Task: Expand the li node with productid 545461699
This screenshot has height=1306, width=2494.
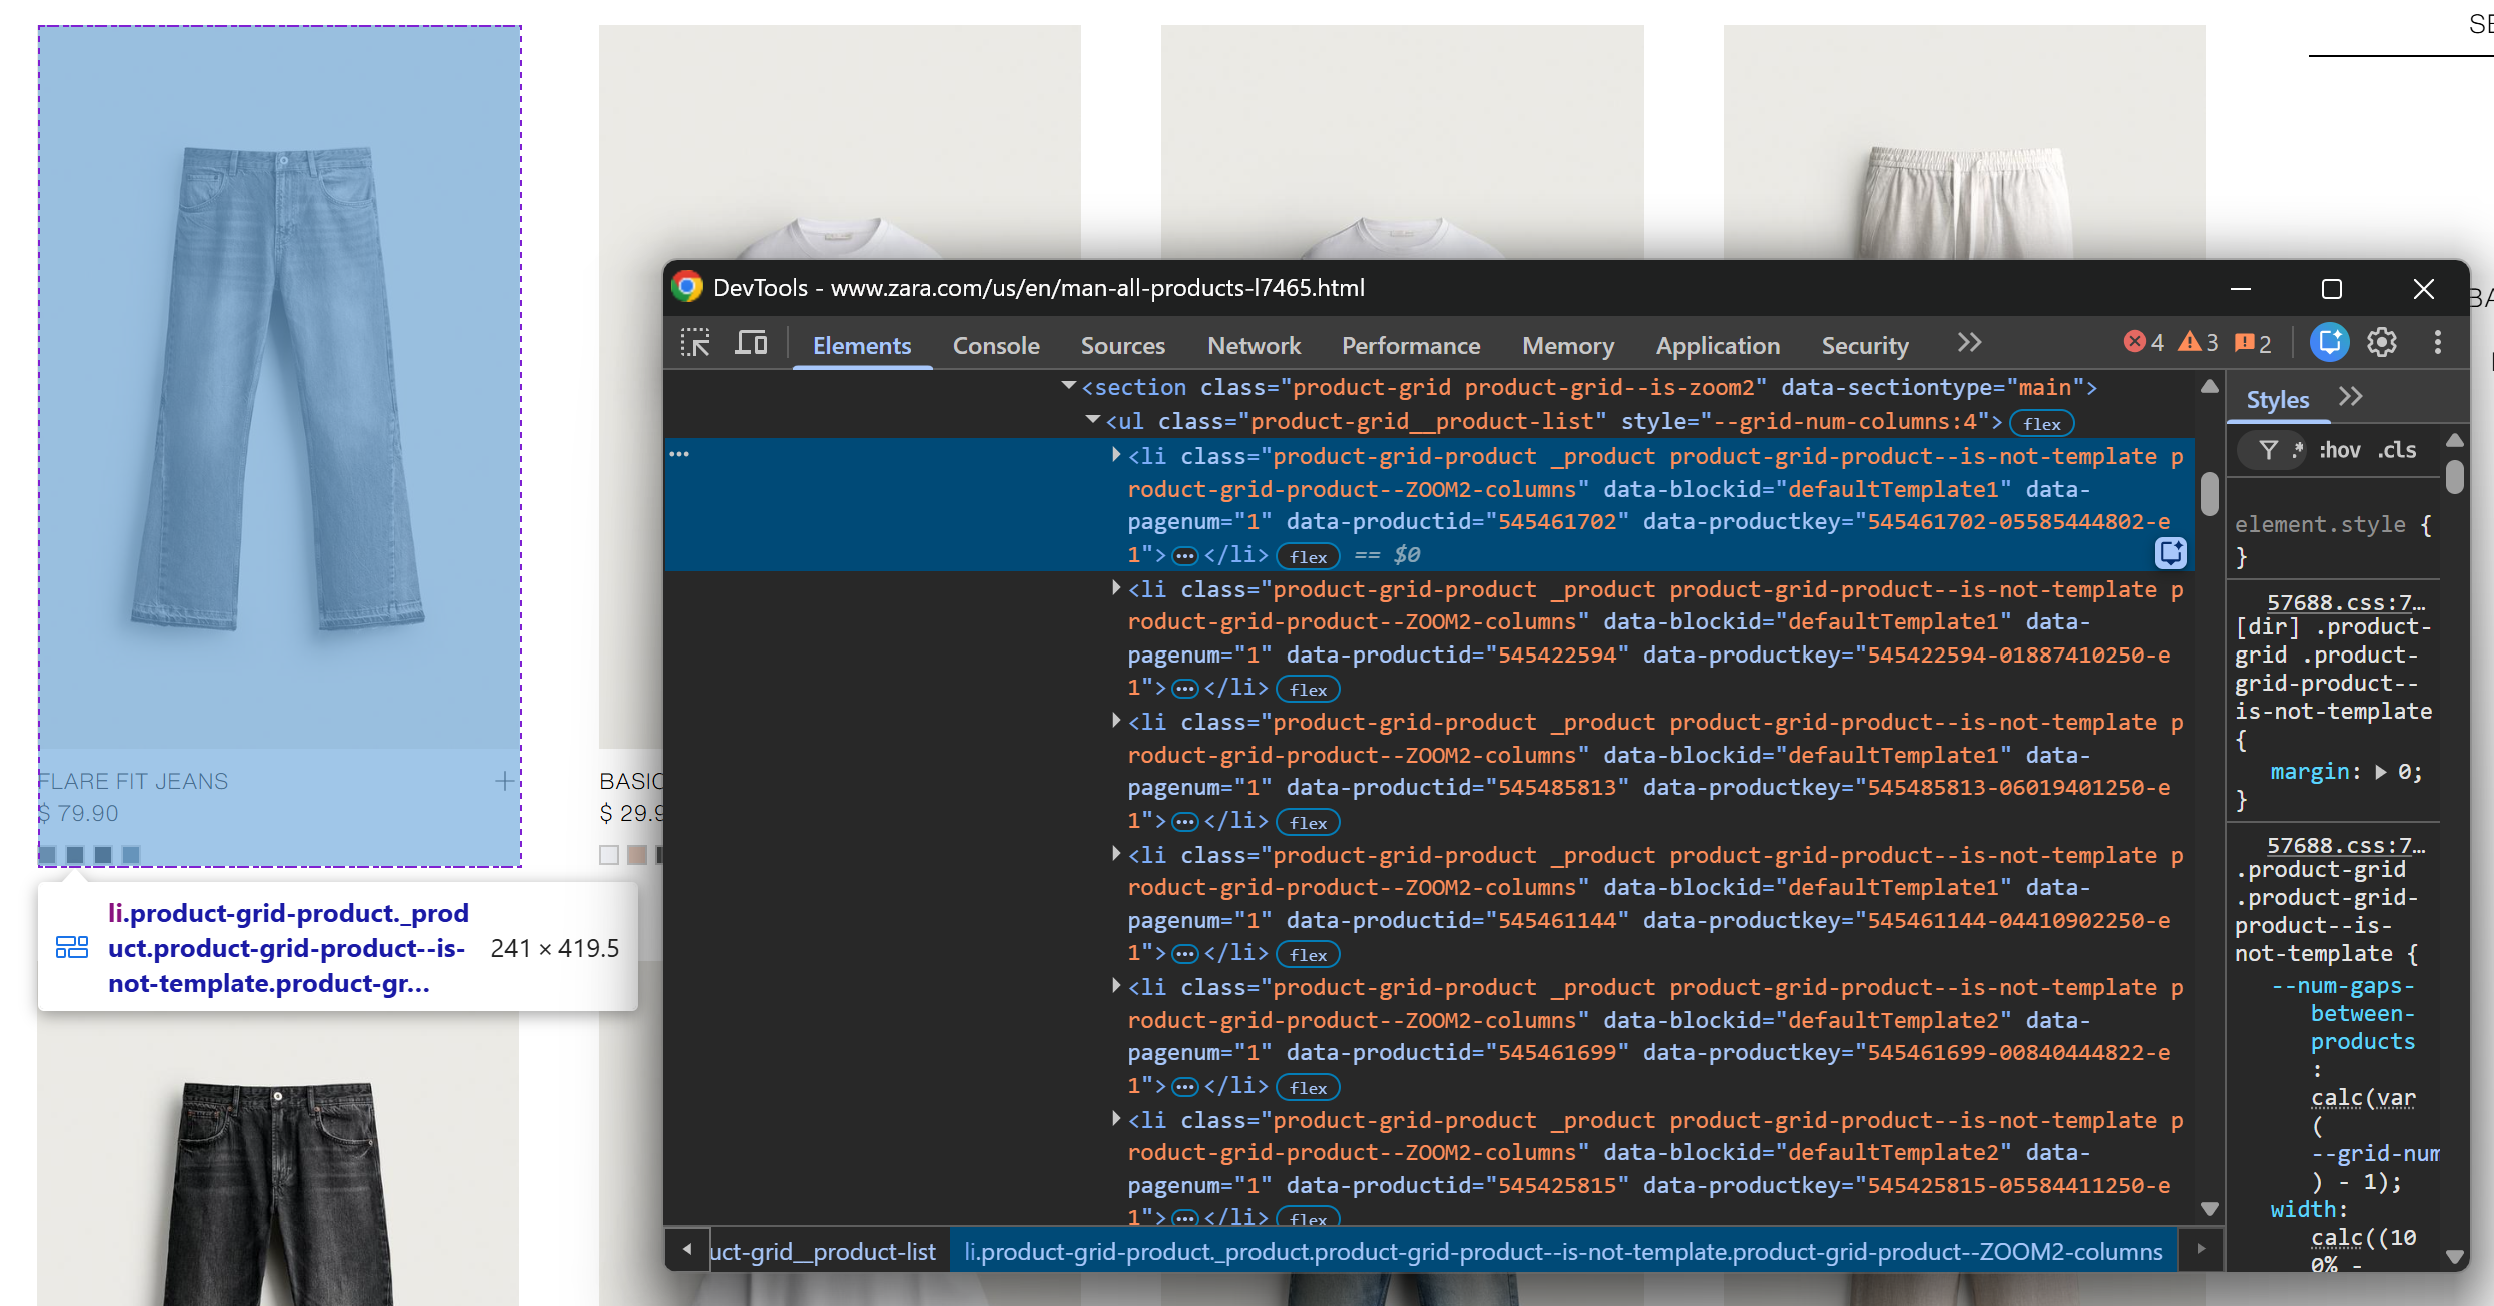Action: [x=1116, y=986]
